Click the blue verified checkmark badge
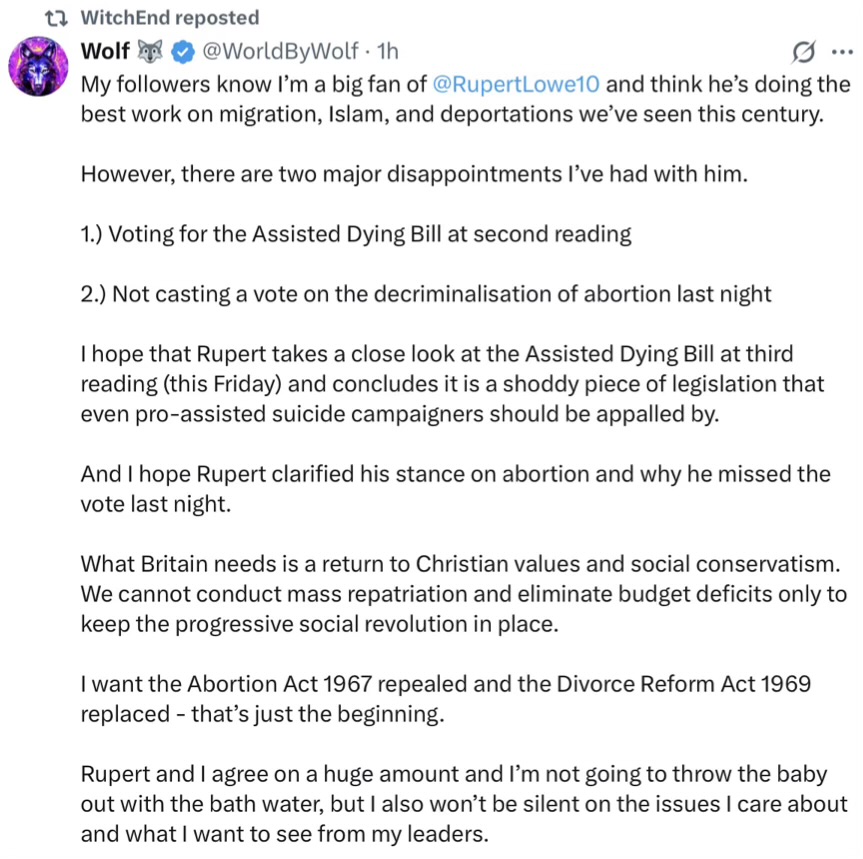 point(183,52)
